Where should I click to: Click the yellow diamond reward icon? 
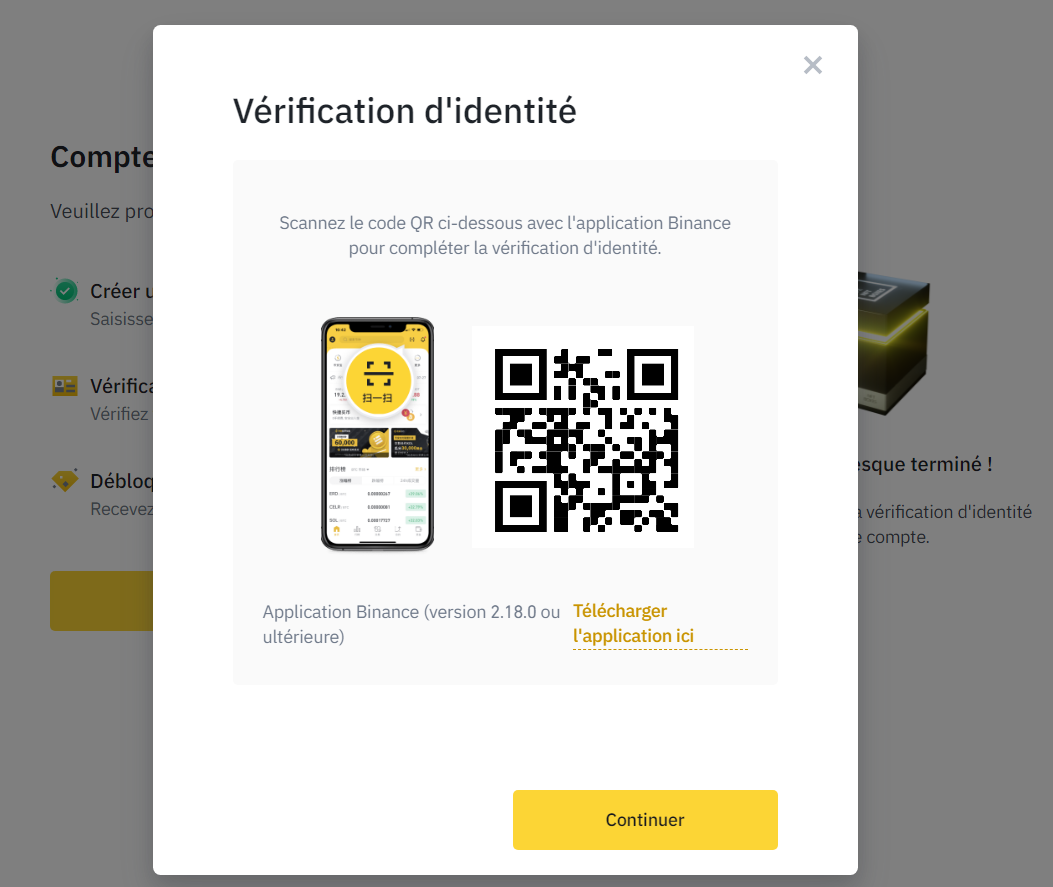[65, 481]
